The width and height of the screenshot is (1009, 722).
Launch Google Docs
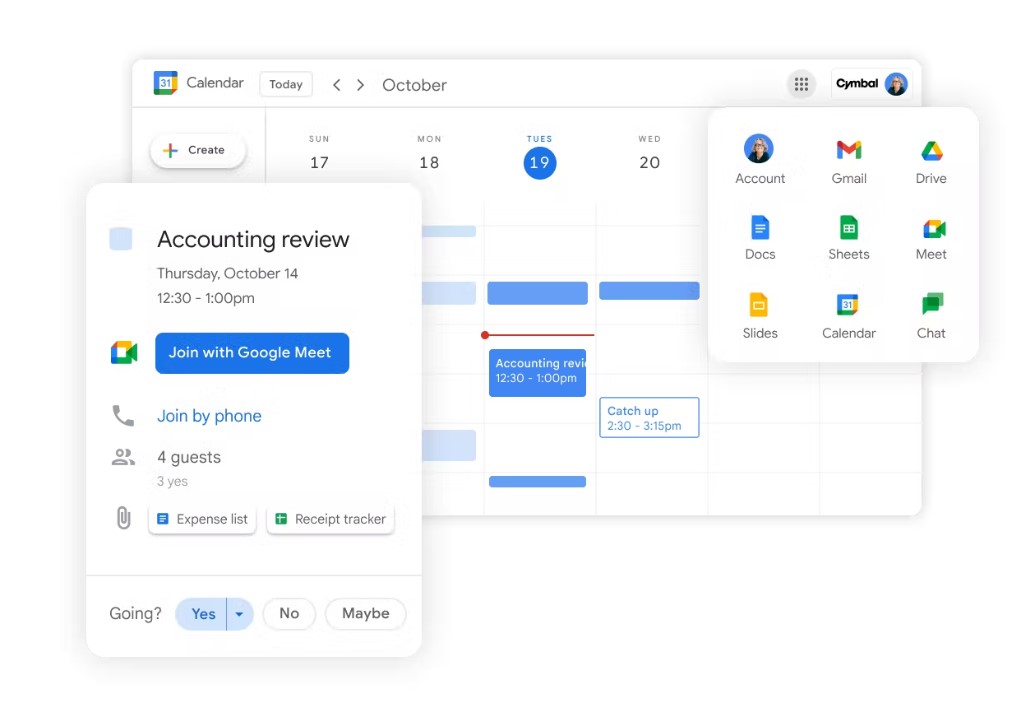[x=759, y=227]
